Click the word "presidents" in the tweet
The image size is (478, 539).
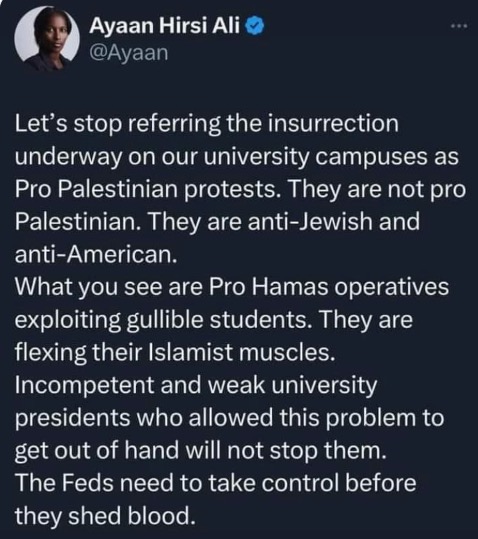pos(73,418)
